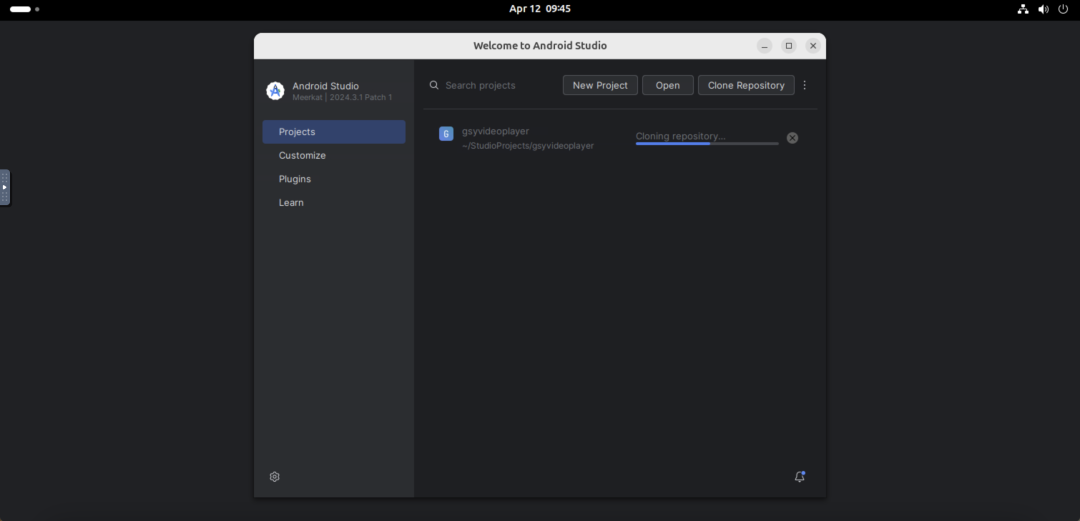Click the New Project button
The image size is (1080, 521).
tap(600, 85)
